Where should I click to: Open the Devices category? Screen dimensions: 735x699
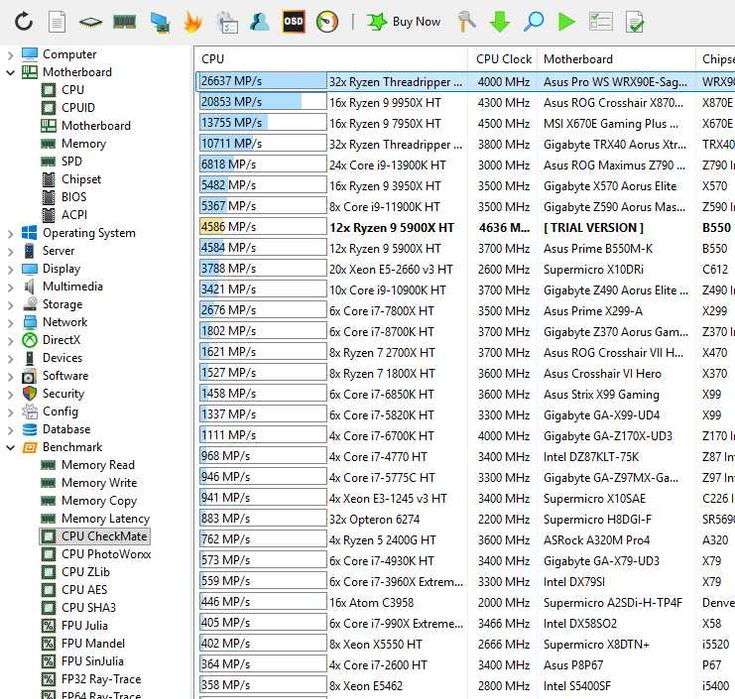point(62,358)
